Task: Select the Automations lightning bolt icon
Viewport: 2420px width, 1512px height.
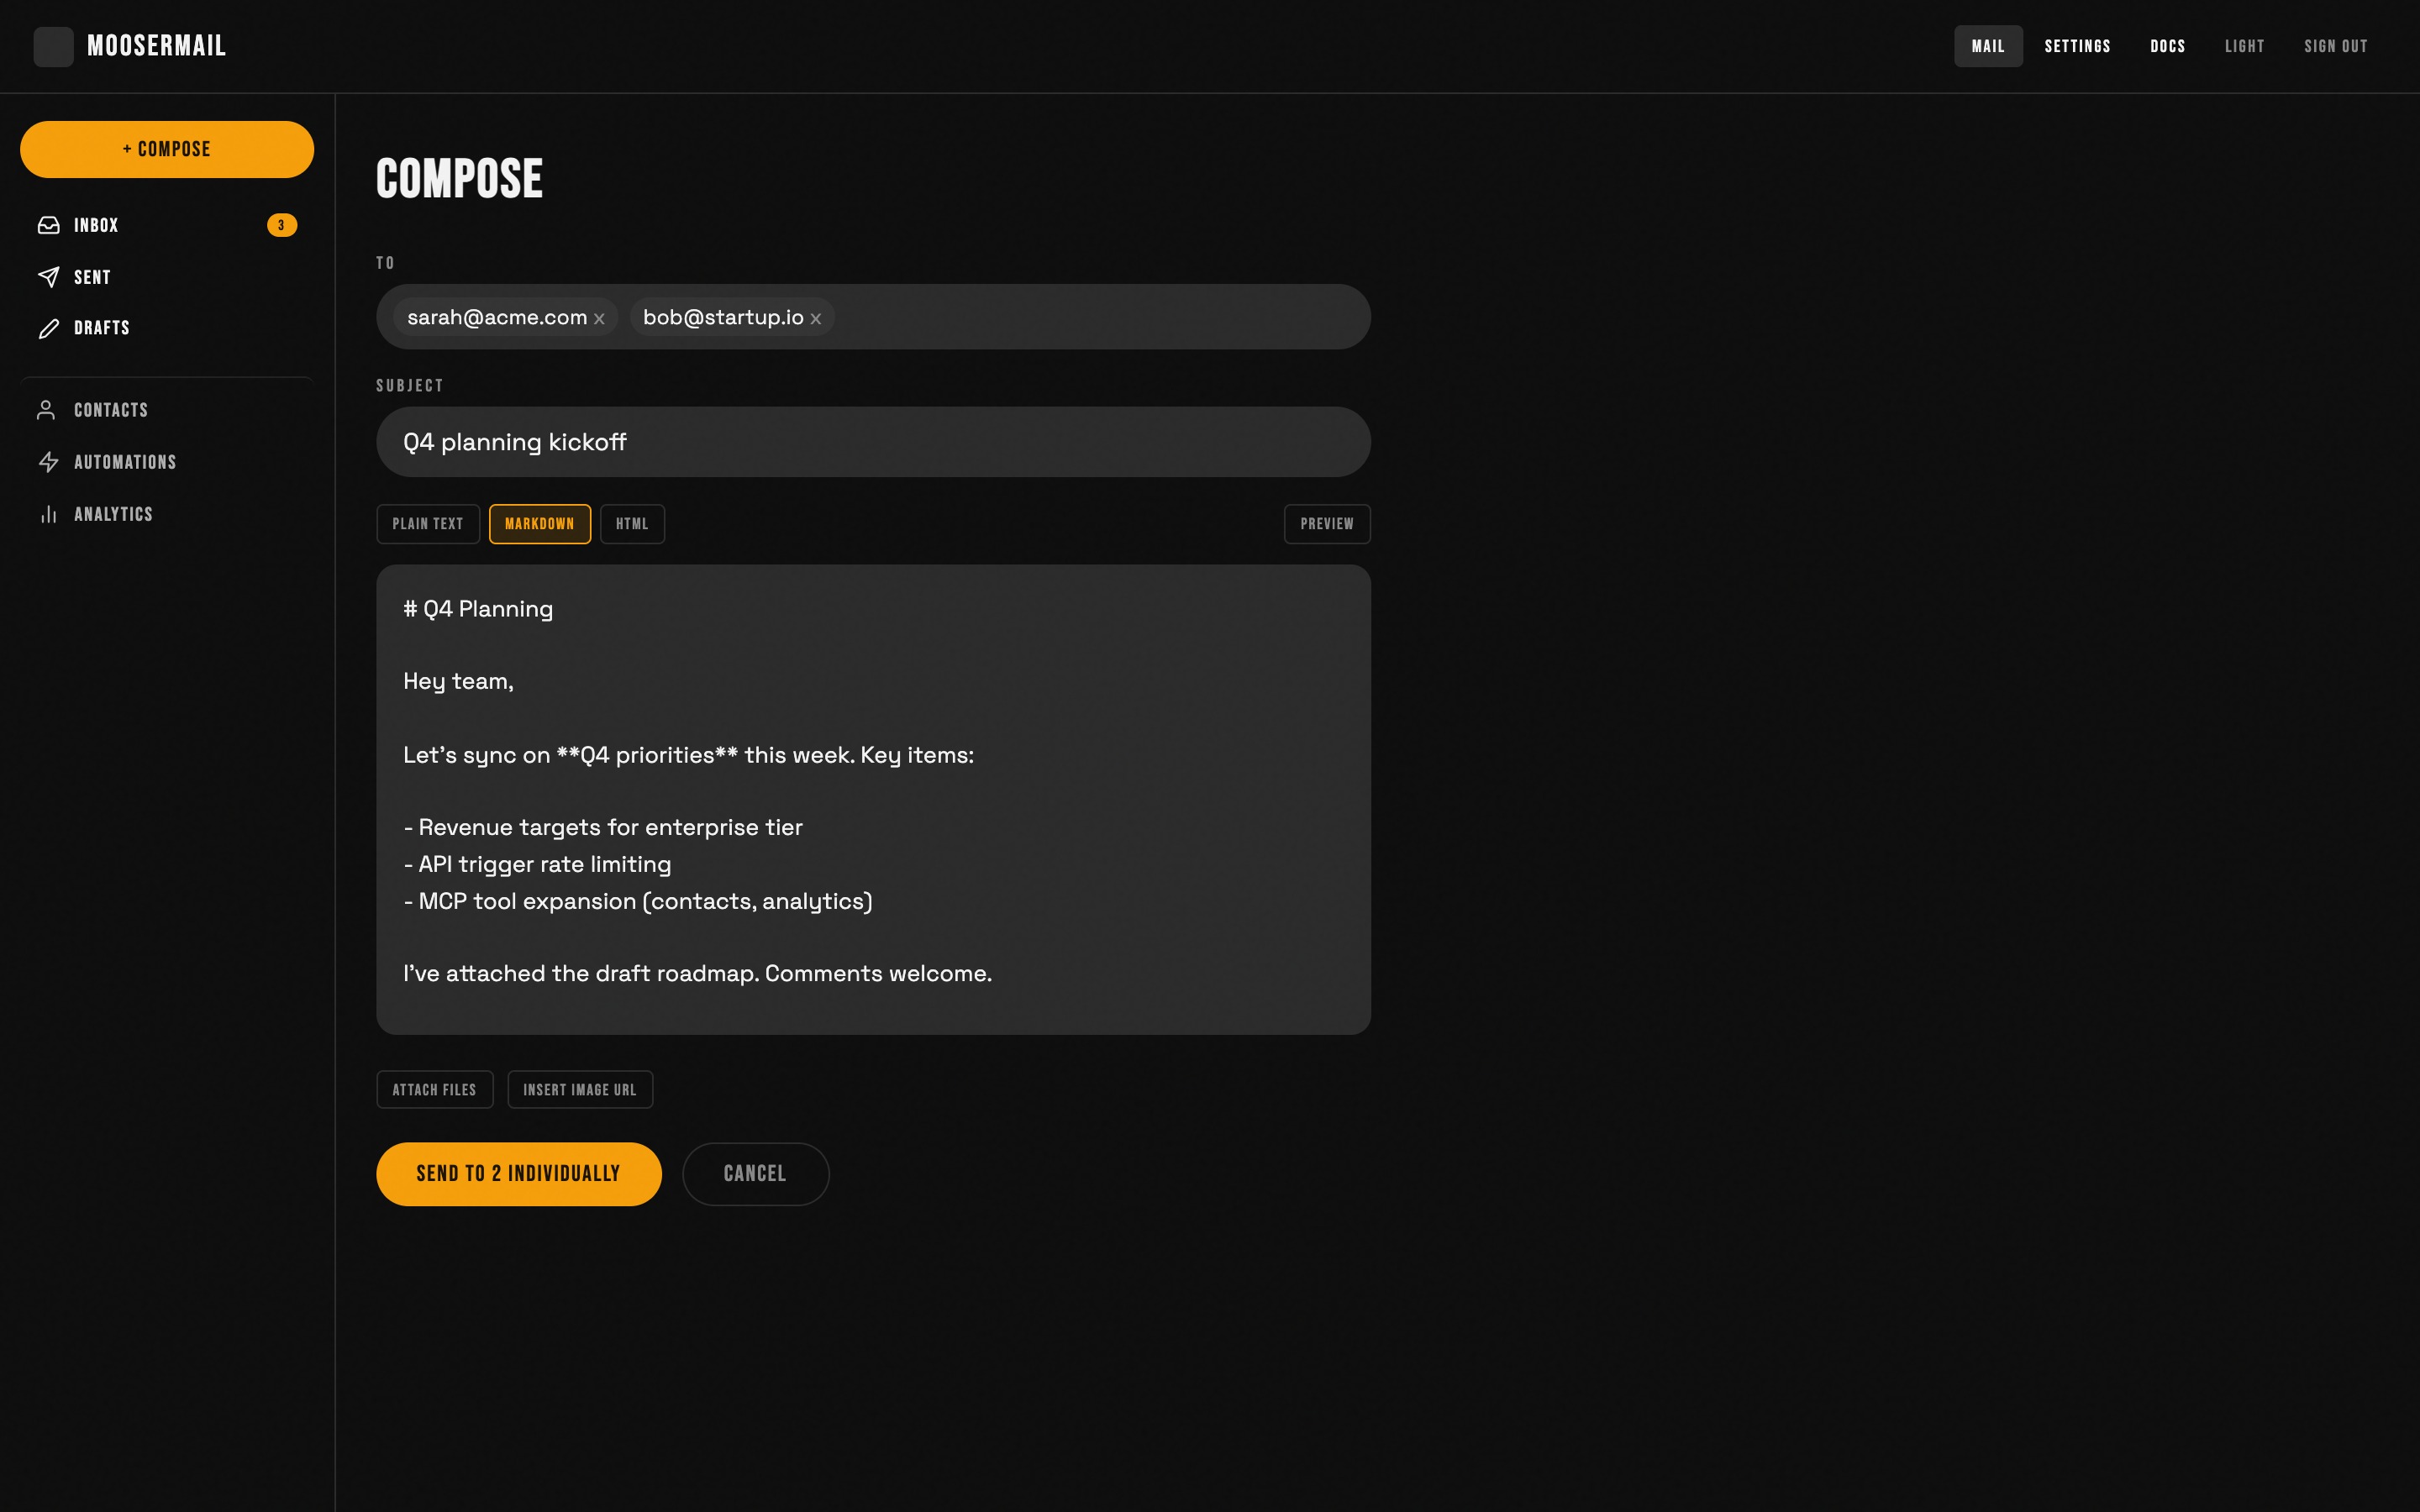Action: point(49,462)
